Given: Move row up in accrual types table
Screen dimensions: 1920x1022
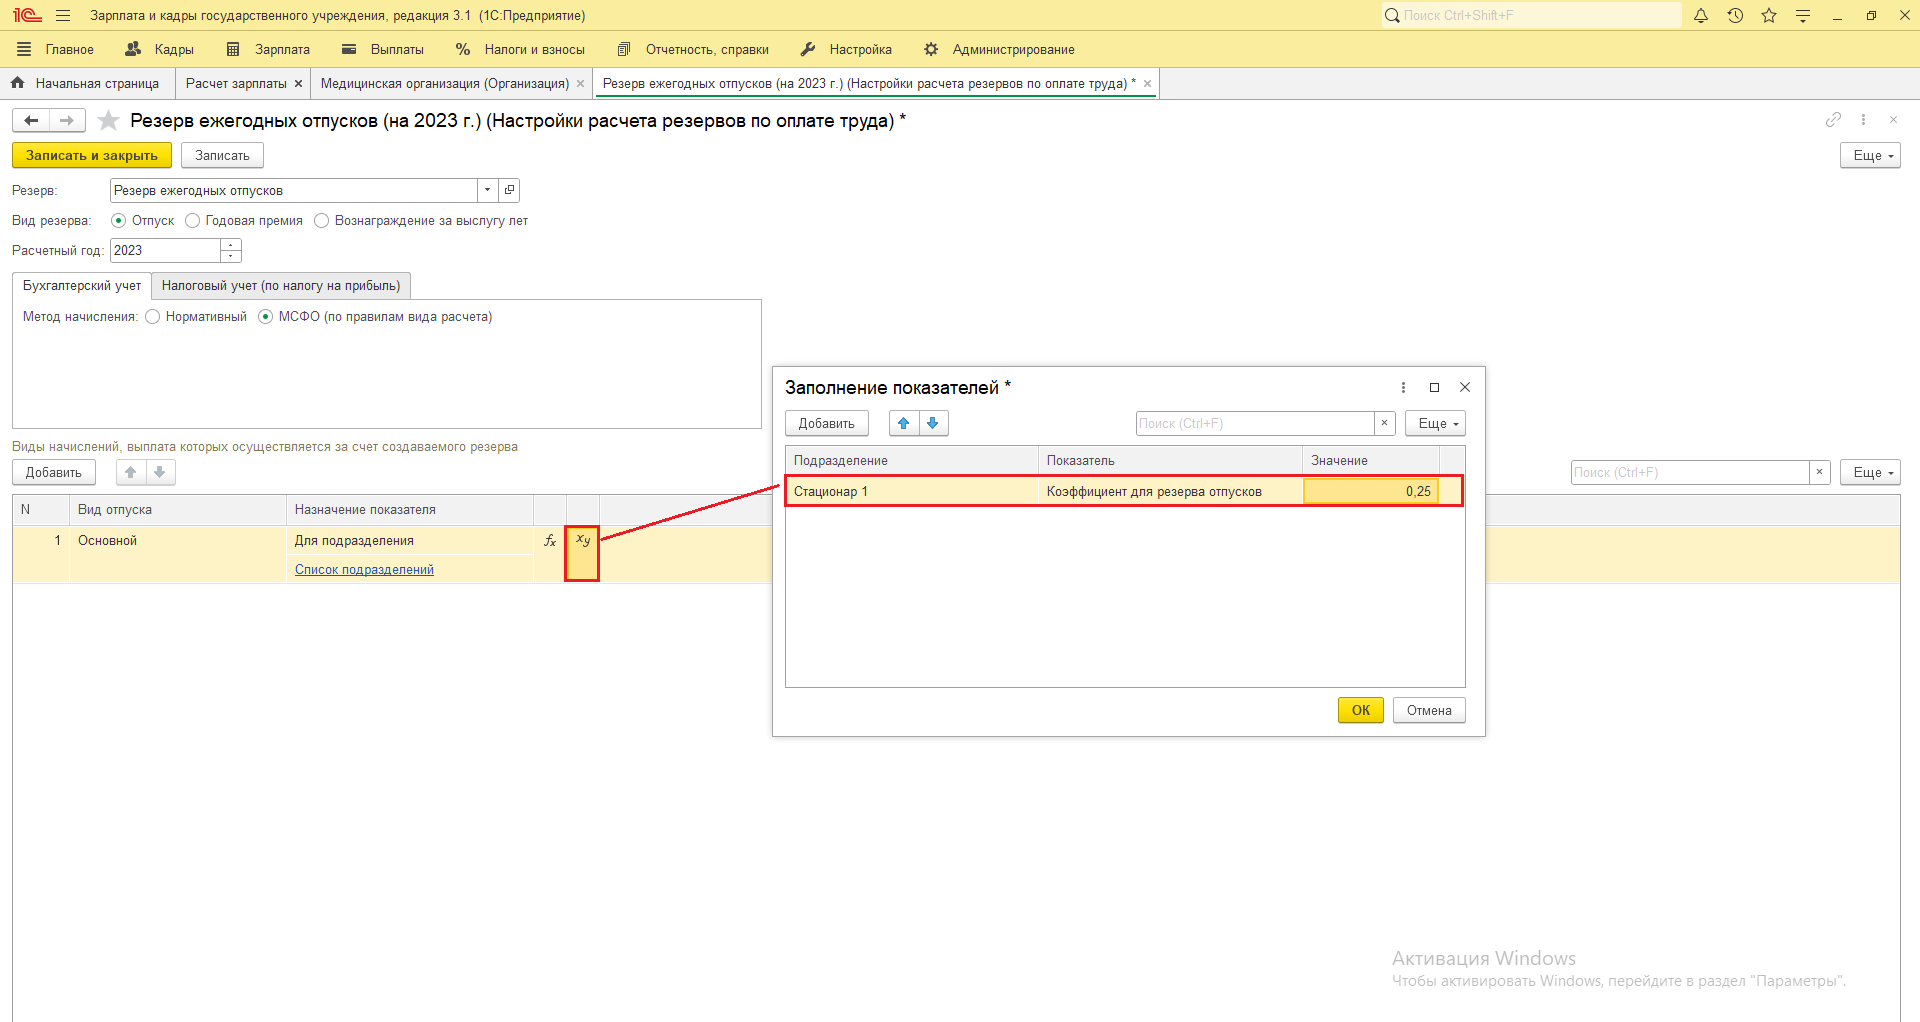Looking at the screenshot, I should pos(131,472).
